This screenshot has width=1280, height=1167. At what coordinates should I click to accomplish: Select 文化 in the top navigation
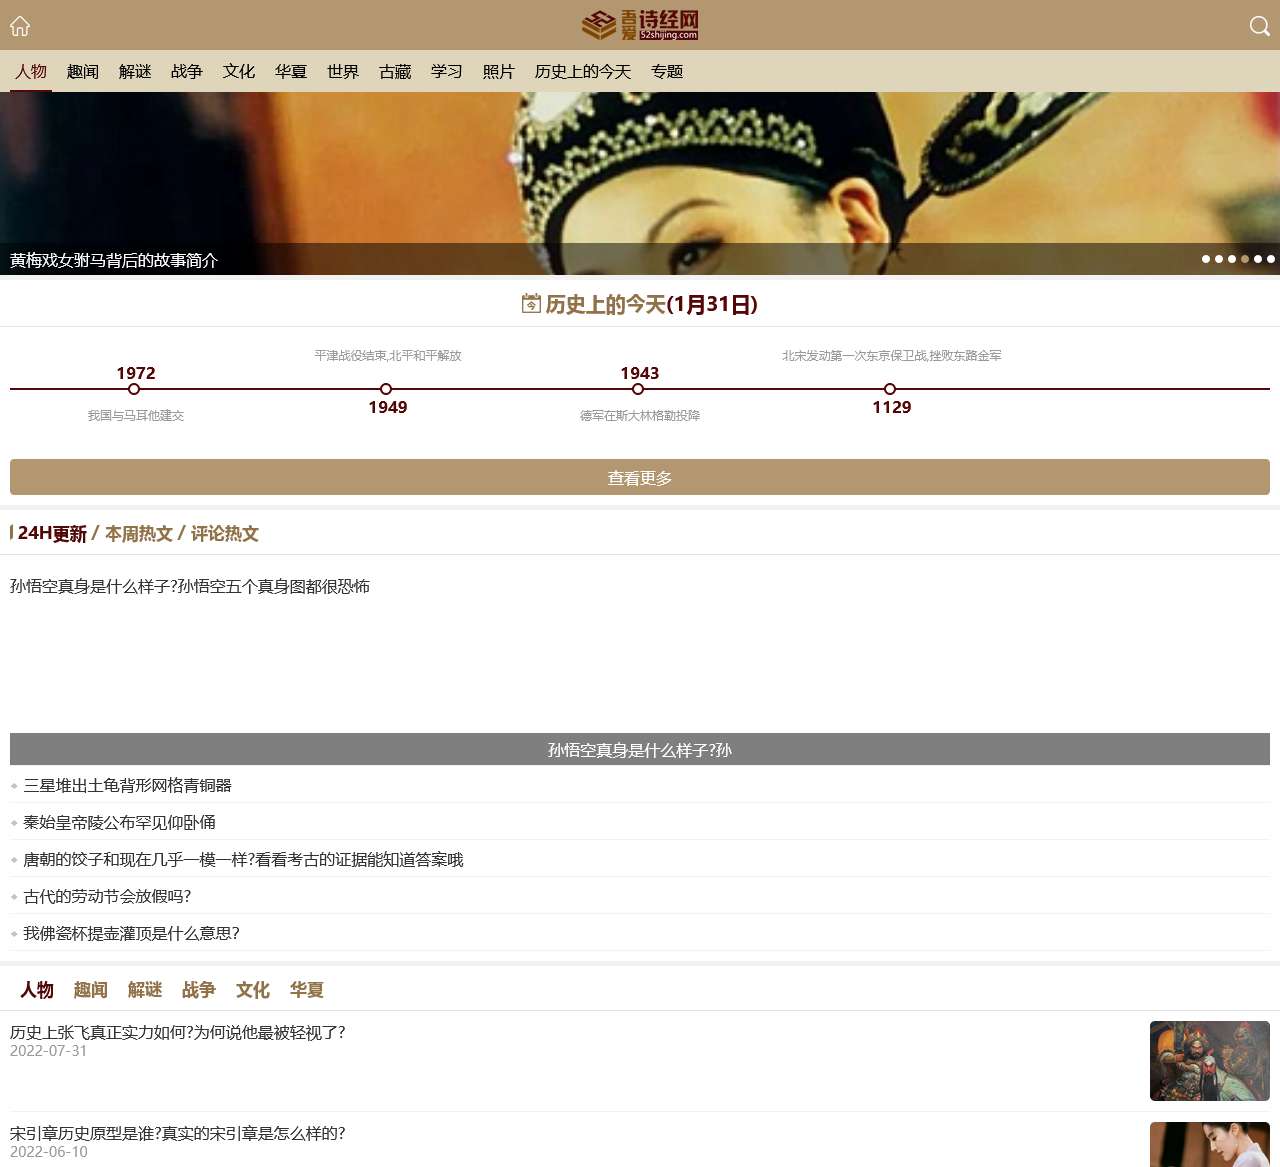coord(239,72)
